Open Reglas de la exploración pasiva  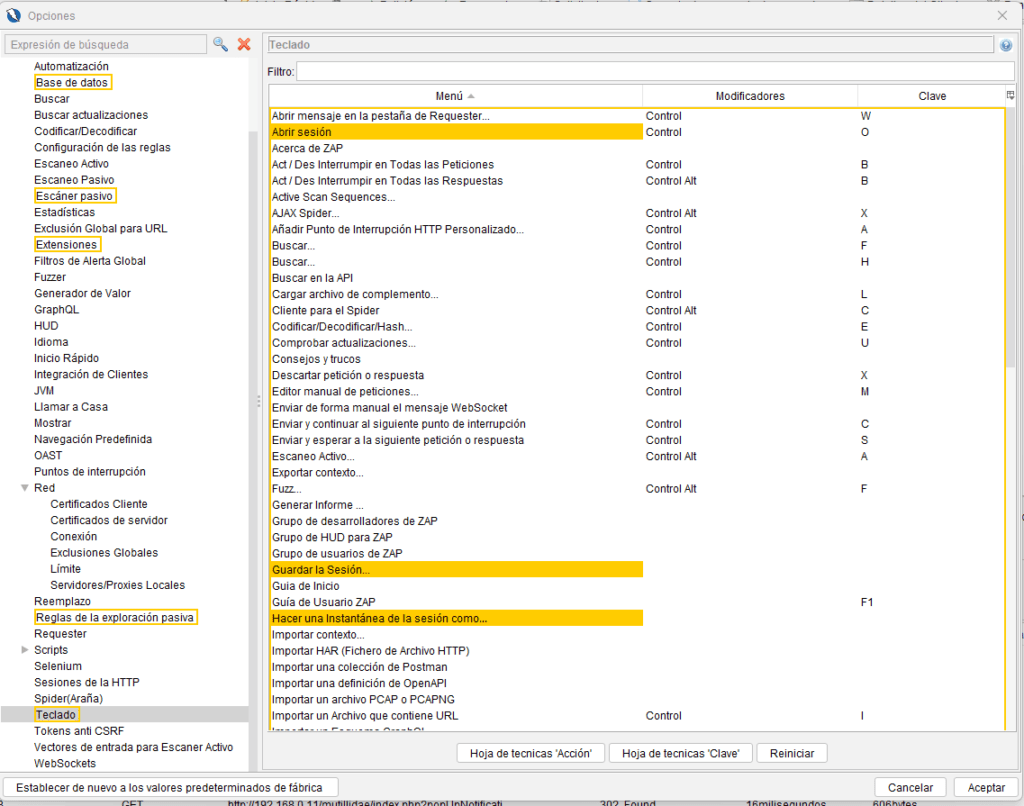[114, 617]
